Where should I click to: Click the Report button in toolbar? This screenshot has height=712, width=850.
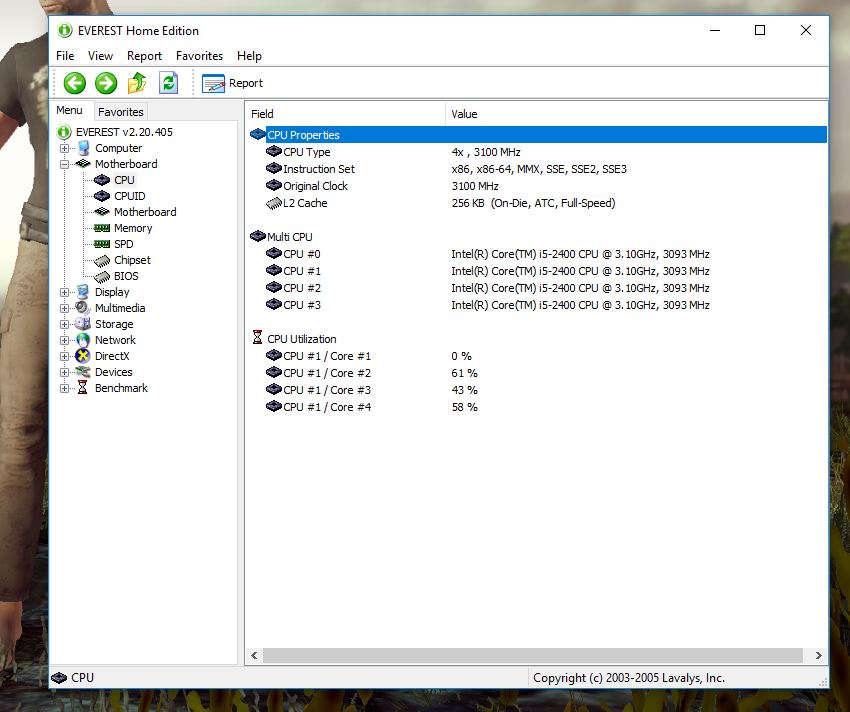click(x=233, y=83)
